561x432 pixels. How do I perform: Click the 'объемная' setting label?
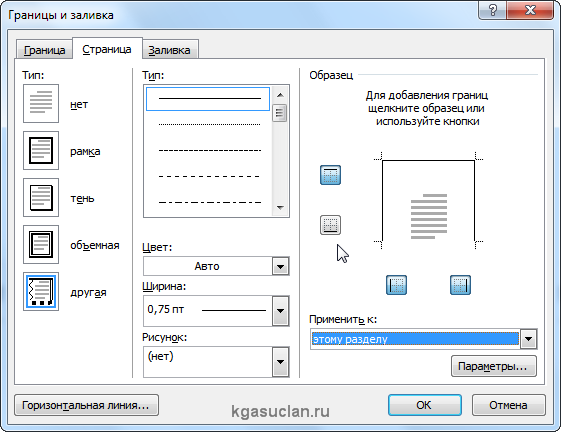[x=95, y=245]
